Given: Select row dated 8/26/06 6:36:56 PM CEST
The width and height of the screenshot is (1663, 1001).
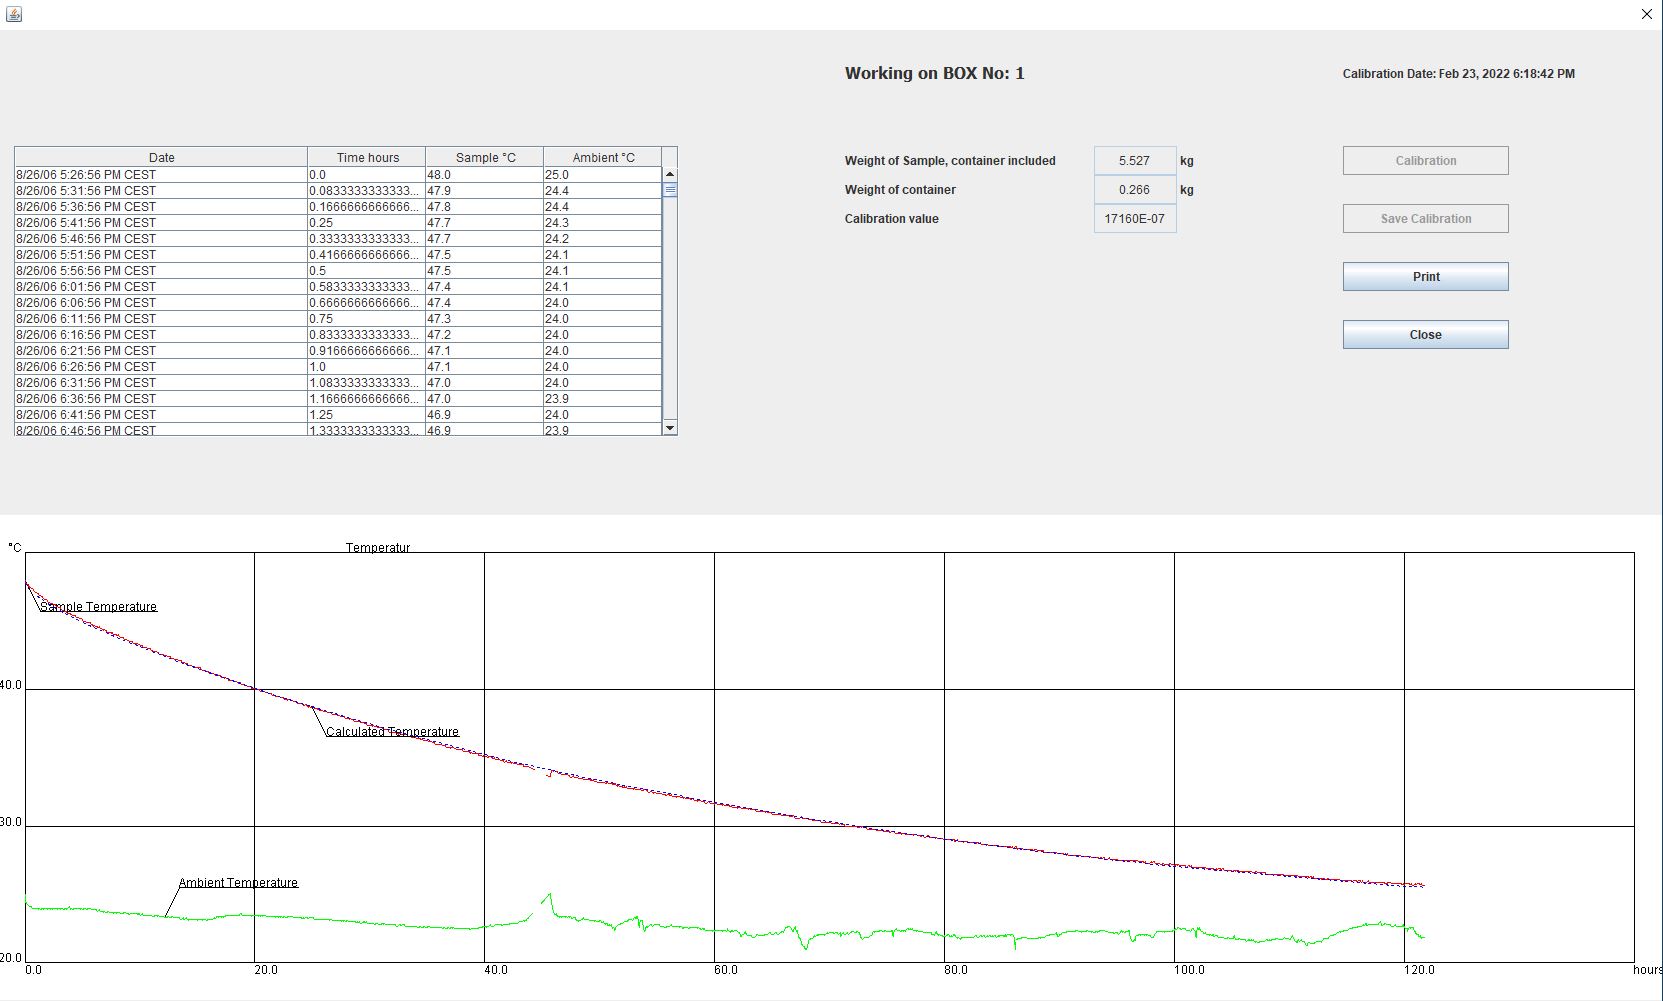Looking at the screenshot, I should 338,399.
